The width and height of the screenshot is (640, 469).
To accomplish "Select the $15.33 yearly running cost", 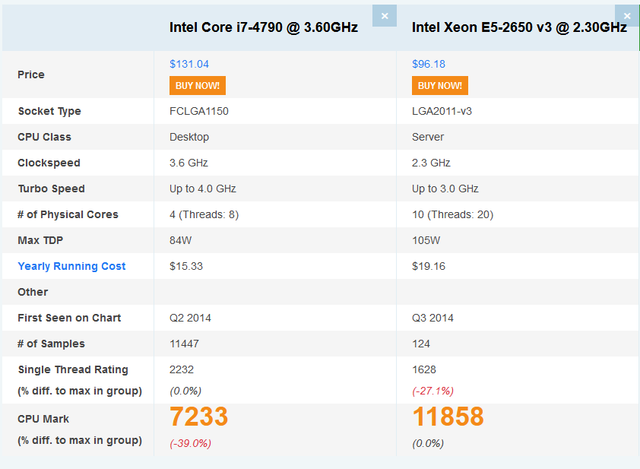I will coord(186,266).
